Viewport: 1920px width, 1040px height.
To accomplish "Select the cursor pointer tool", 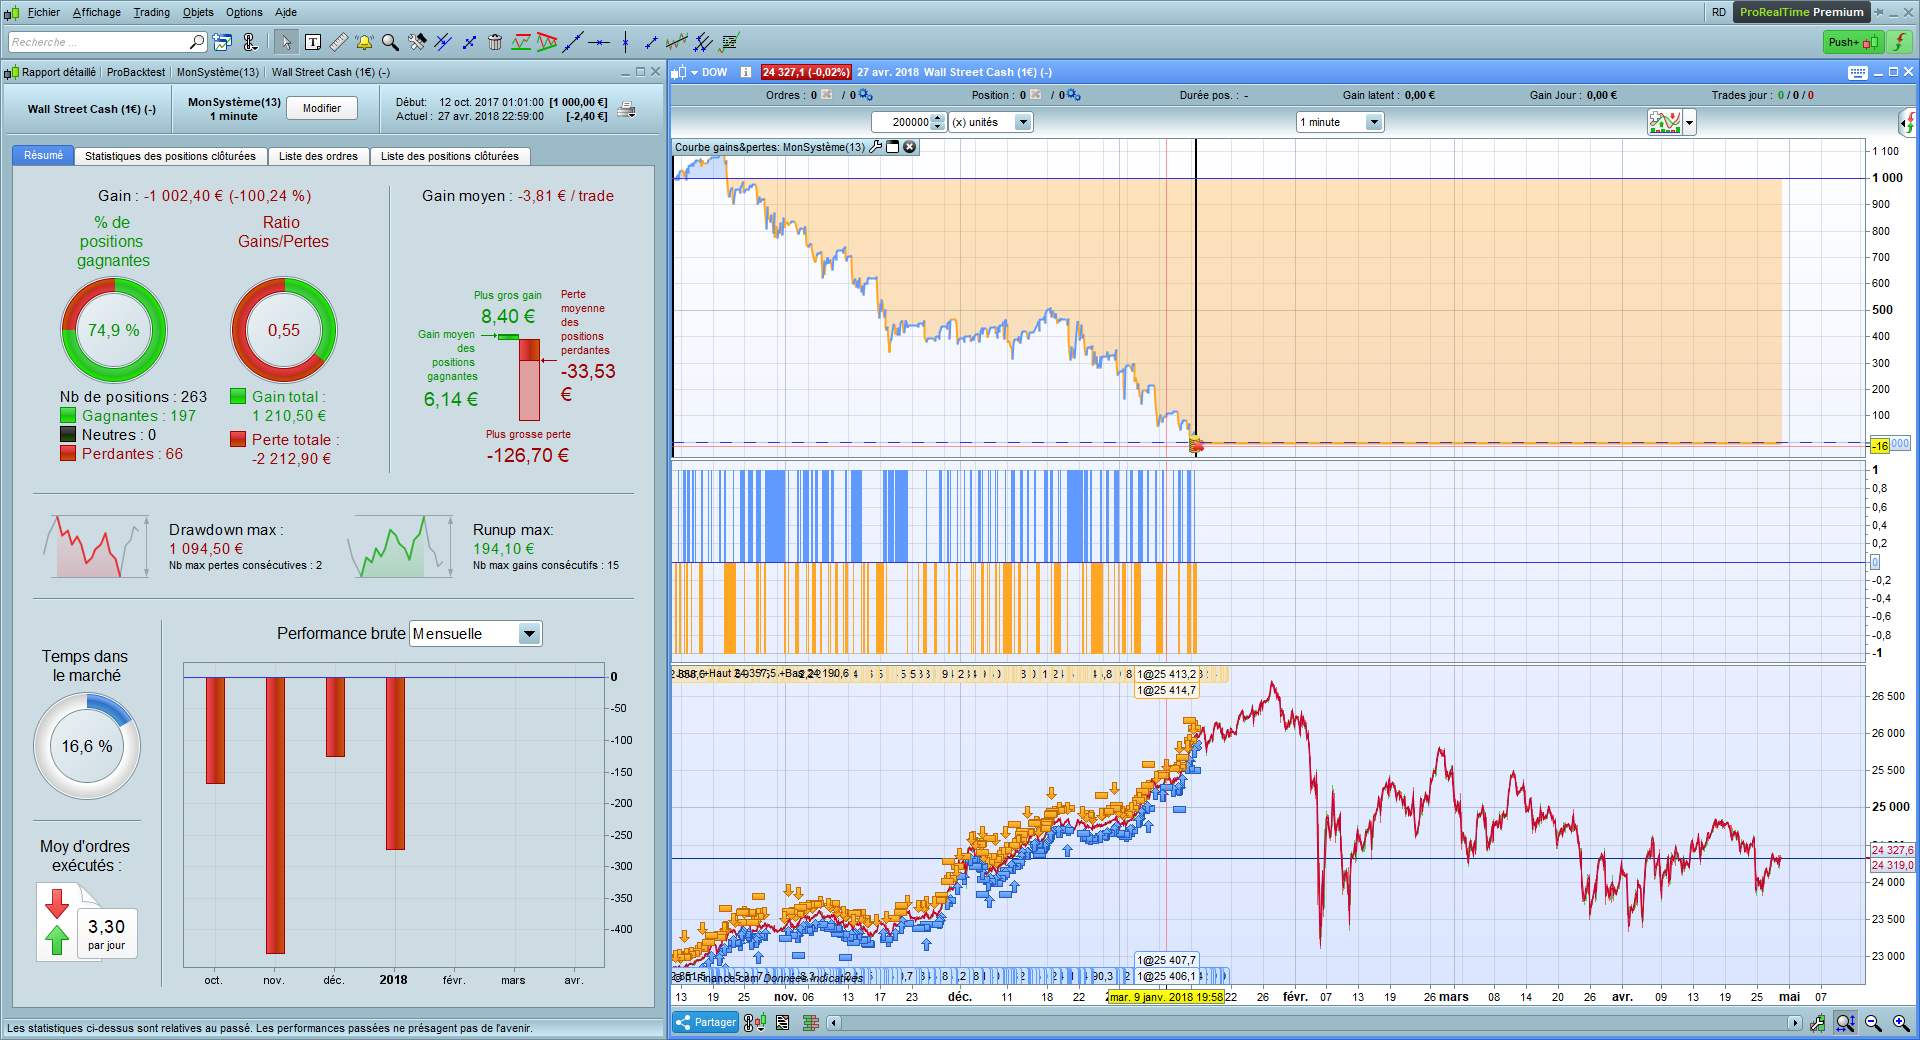I will 286,42.
